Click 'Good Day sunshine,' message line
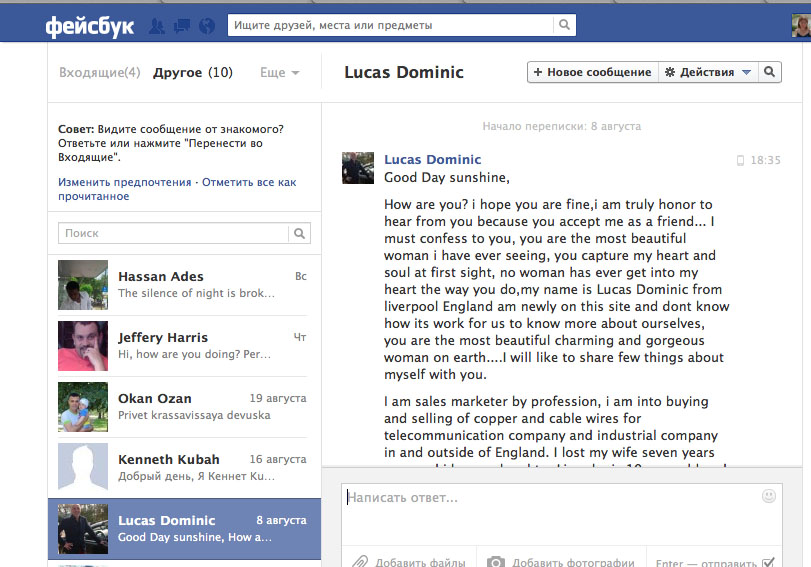Screen dimensions: 811x567 click(447, 177)
